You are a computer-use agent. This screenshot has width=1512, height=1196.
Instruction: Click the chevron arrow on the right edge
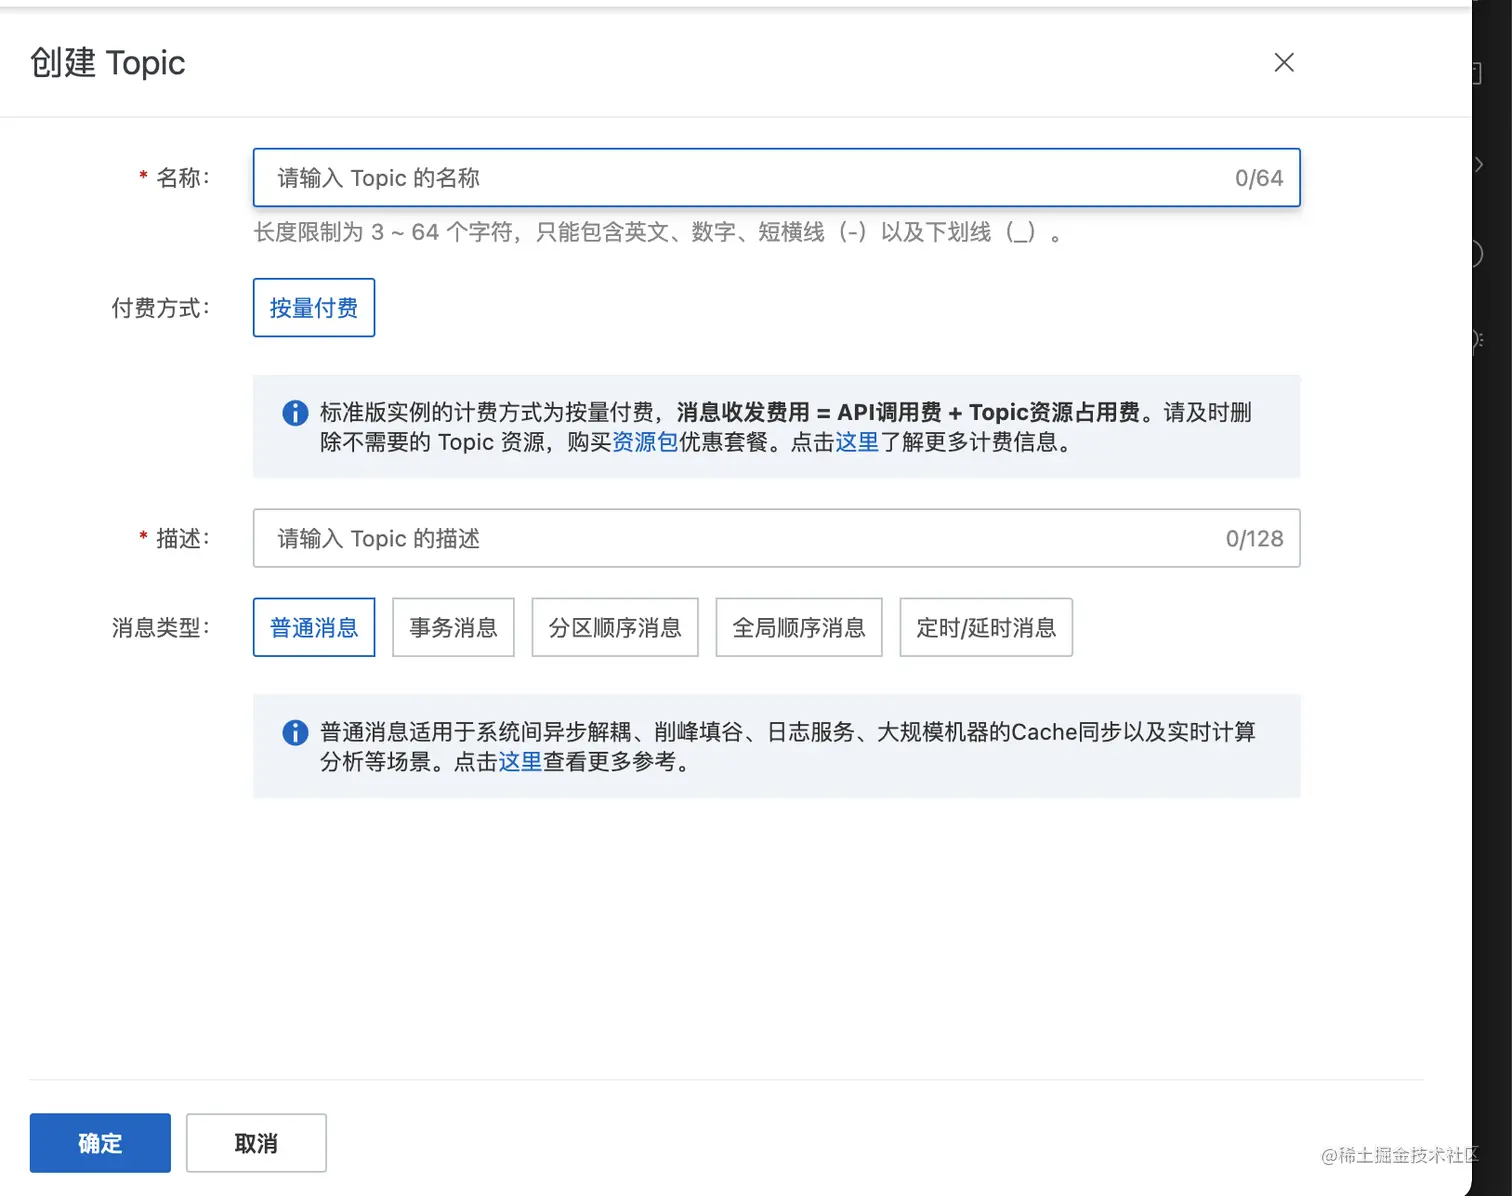click(x=1478, y=165)
